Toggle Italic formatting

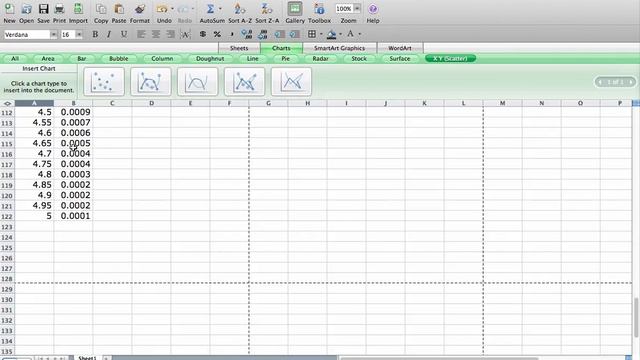tap(109, 34)
